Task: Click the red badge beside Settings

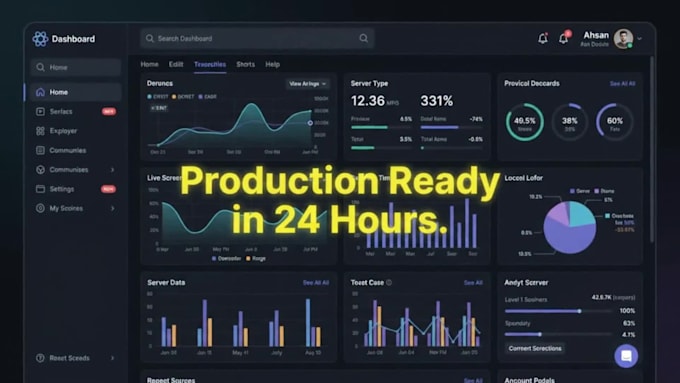Action: tap(108, 189)
